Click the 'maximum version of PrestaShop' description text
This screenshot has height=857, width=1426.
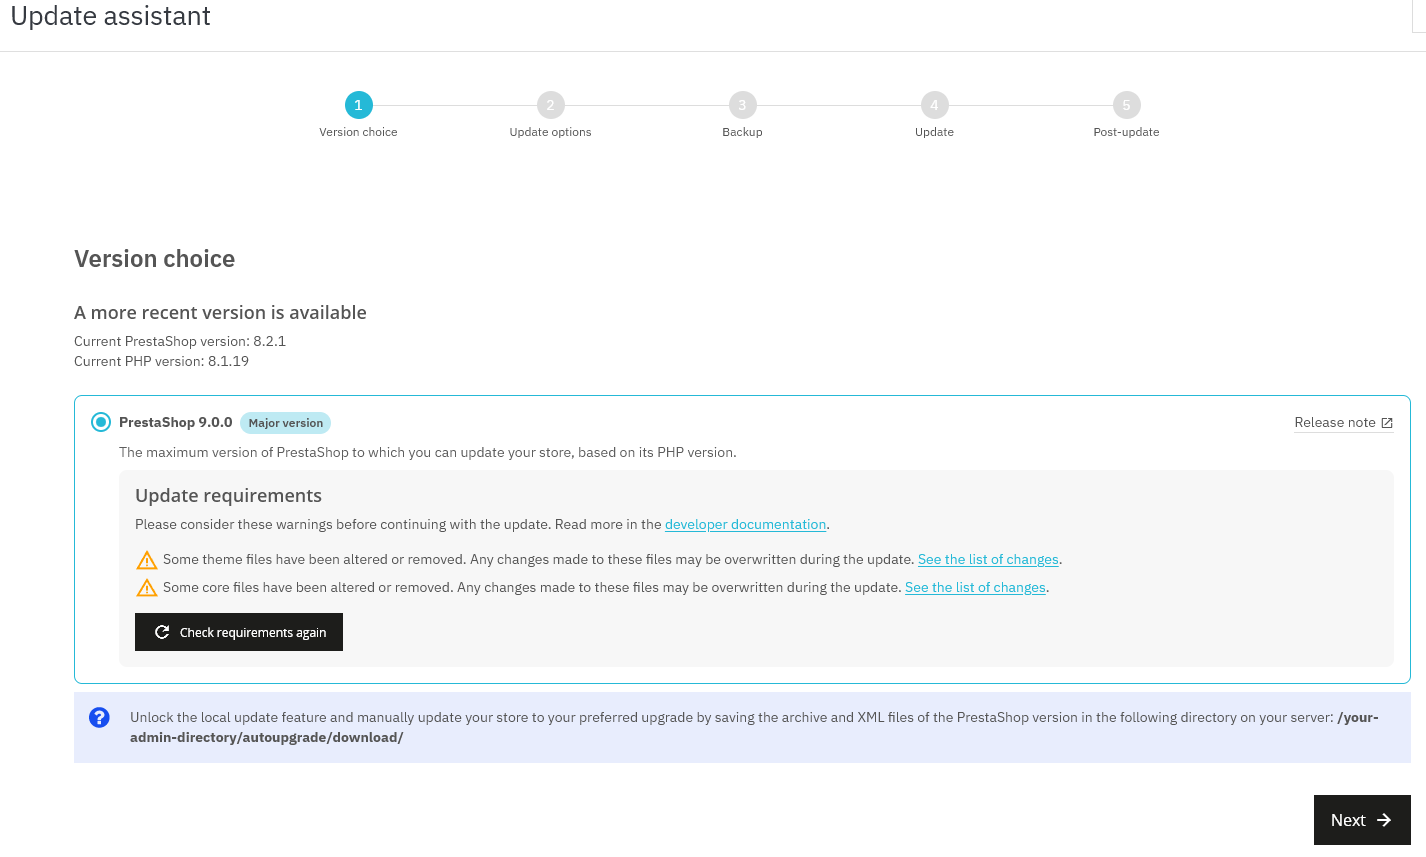click(428, 452)
